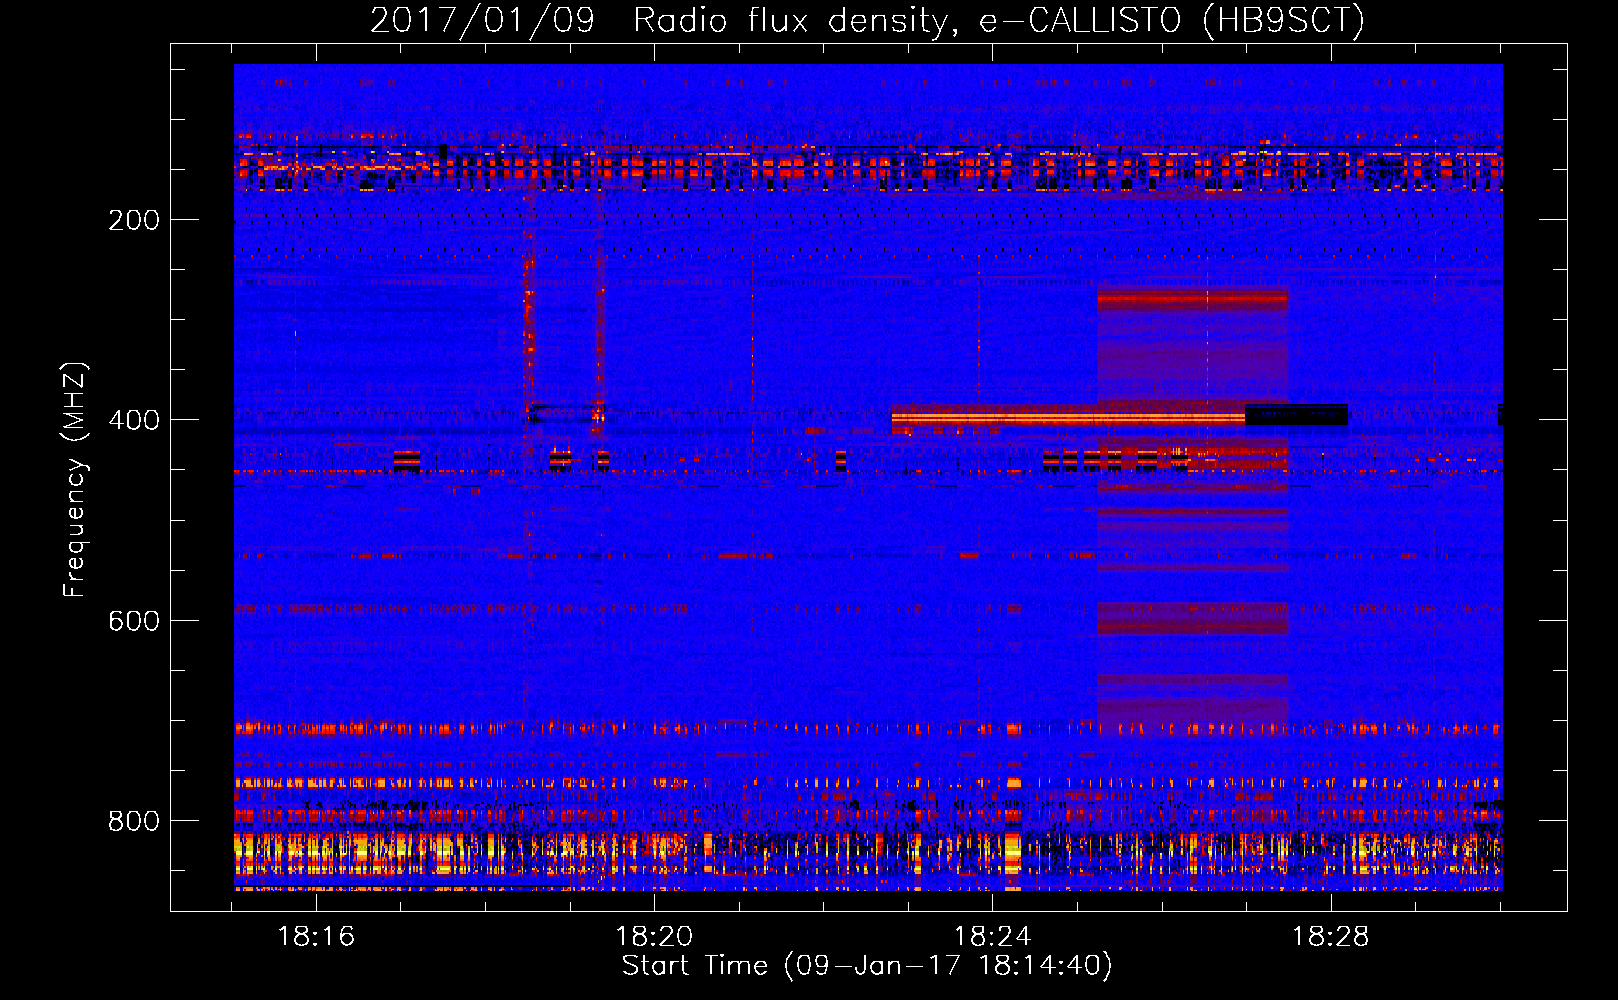Click the '600' frequency tick label
The image size is (1618, 1000).
(x=134, y=621)
